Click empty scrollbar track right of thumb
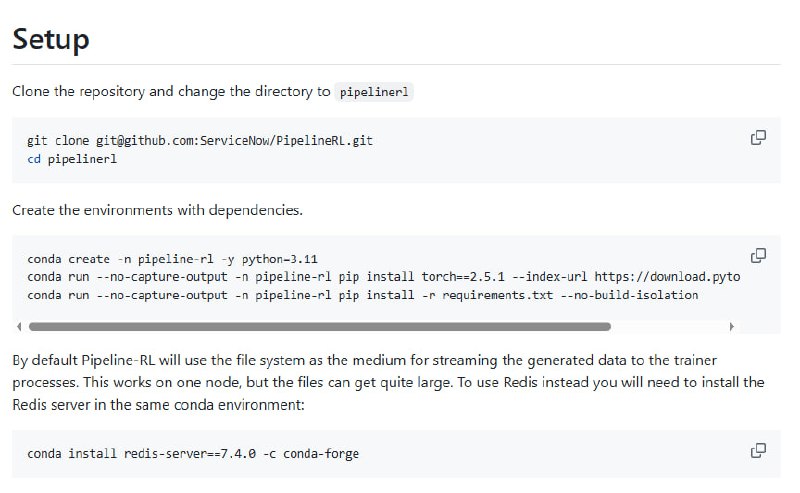Image resolution: width=800 pixels, height=493 pixels. [x=668, y=326]
